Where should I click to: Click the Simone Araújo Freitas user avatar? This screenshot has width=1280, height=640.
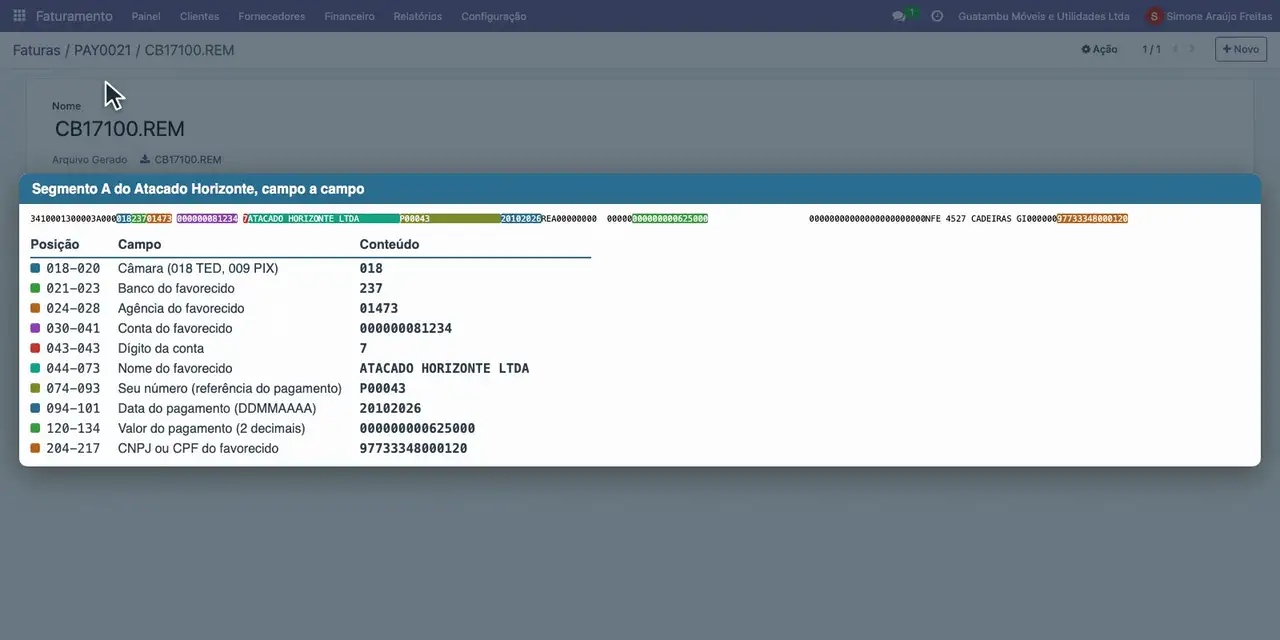pyautogui.click(x=1156, y=16)
